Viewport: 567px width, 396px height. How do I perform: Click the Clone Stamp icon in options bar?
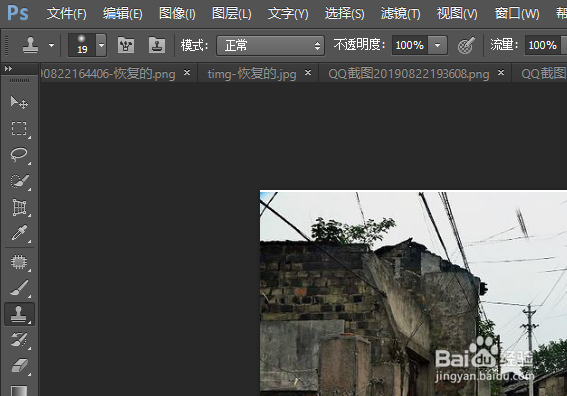[x=30, y=45]
